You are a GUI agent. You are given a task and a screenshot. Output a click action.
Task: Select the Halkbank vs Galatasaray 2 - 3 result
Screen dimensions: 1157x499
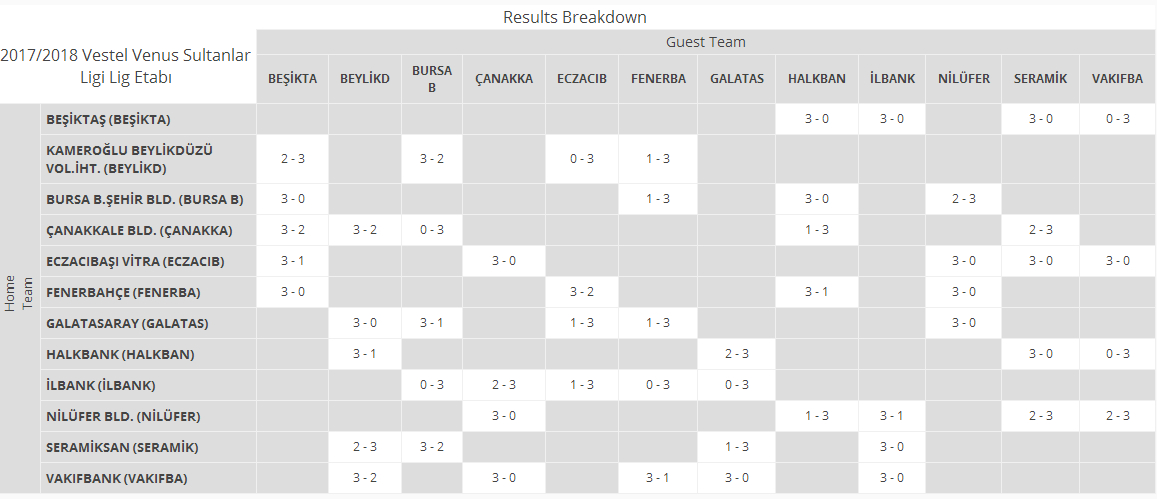tap(736, 354)
